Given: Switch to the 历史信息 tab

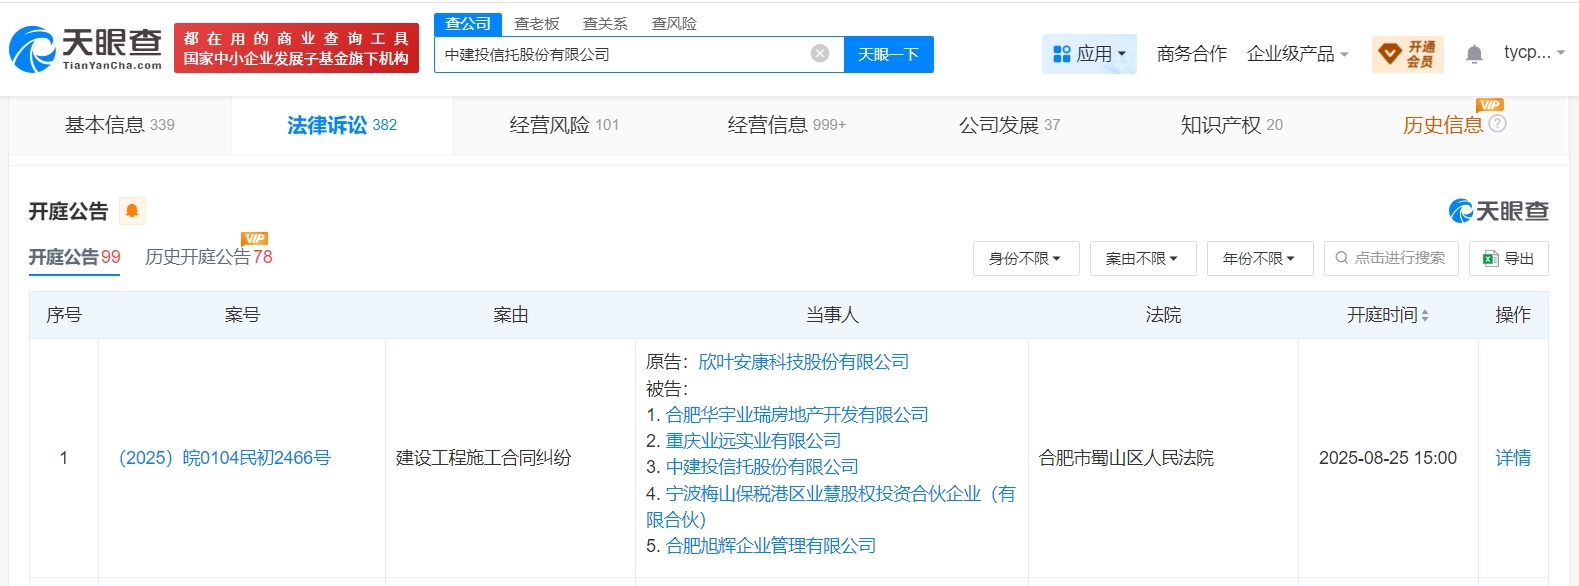Looking at the screenshot, I should (1443, 125).
